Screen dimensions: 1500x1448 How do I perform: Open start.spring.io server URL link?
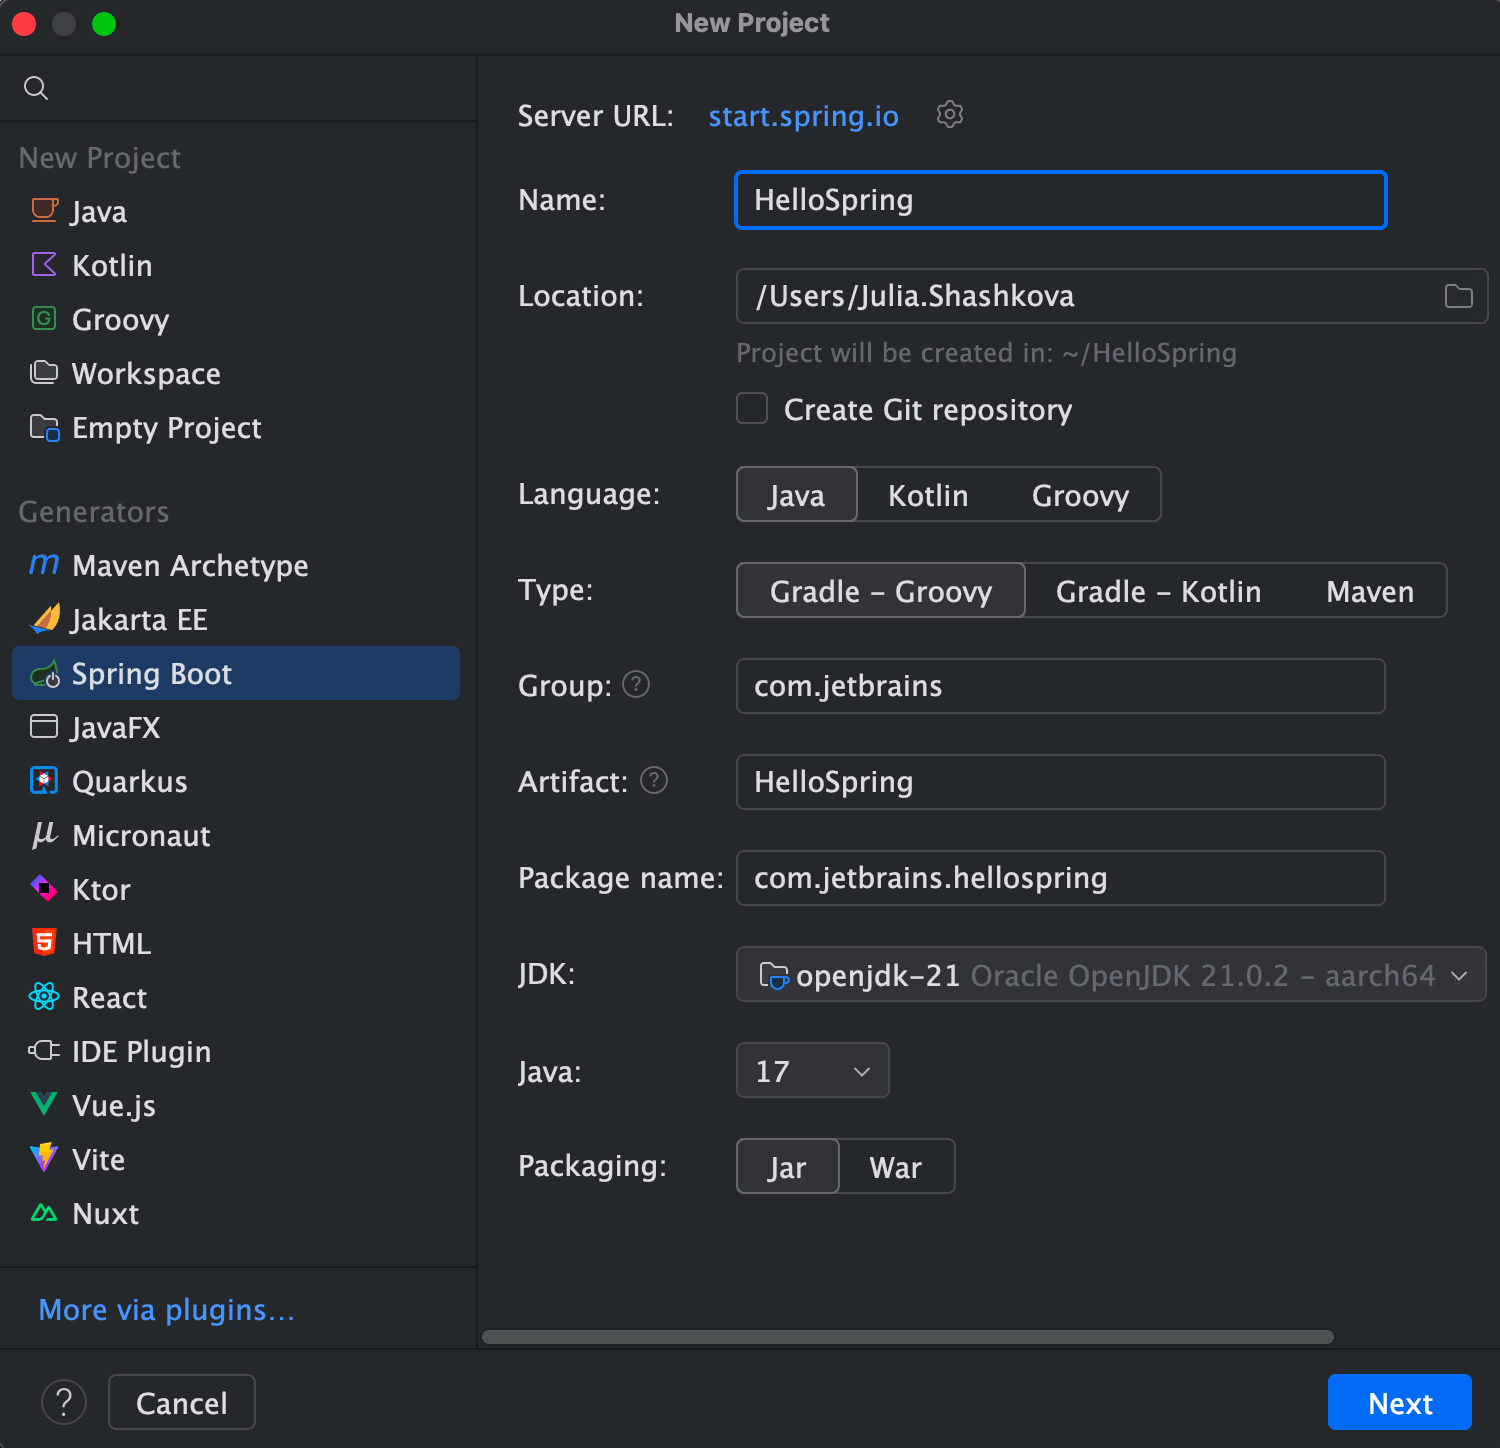[x=803, y=116]
